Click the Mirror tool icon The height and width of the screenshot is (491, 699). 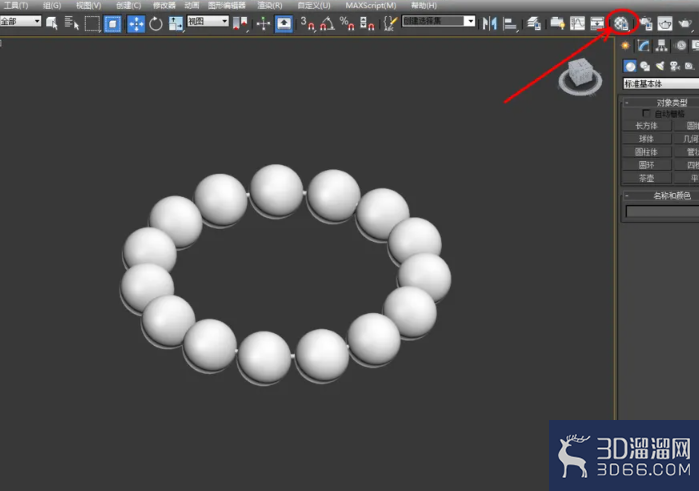click(x=489, y=24)
